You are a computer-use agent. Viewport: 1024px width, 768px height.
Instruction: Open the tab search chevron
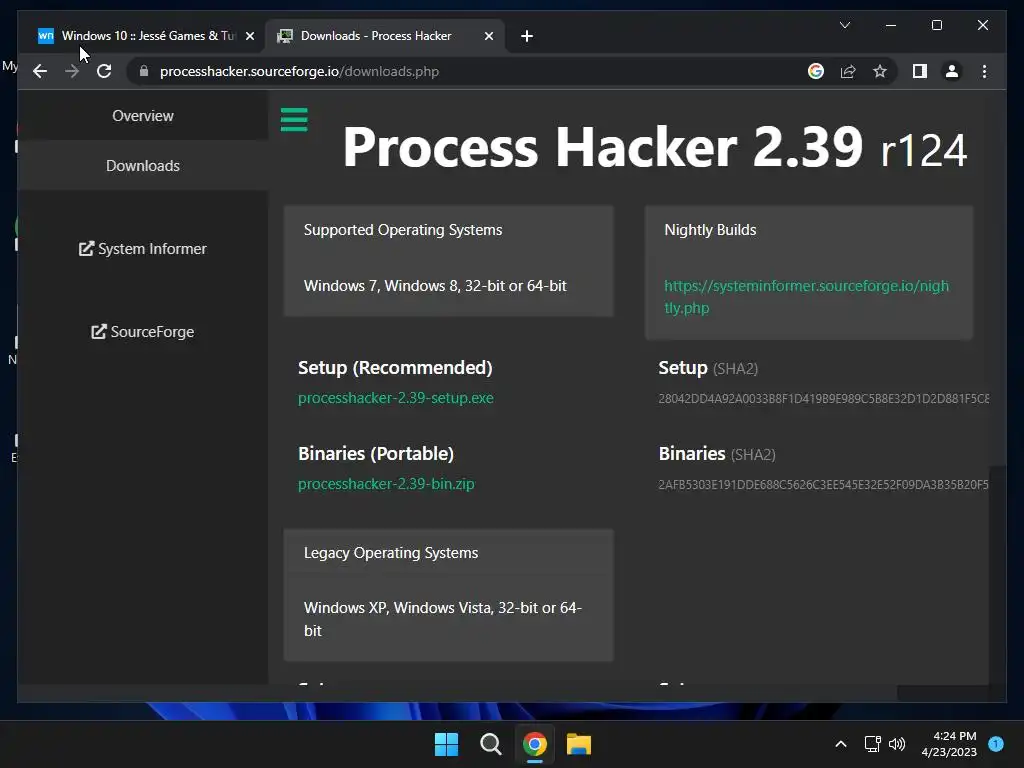pyautogui.click(x=844, y=25)
